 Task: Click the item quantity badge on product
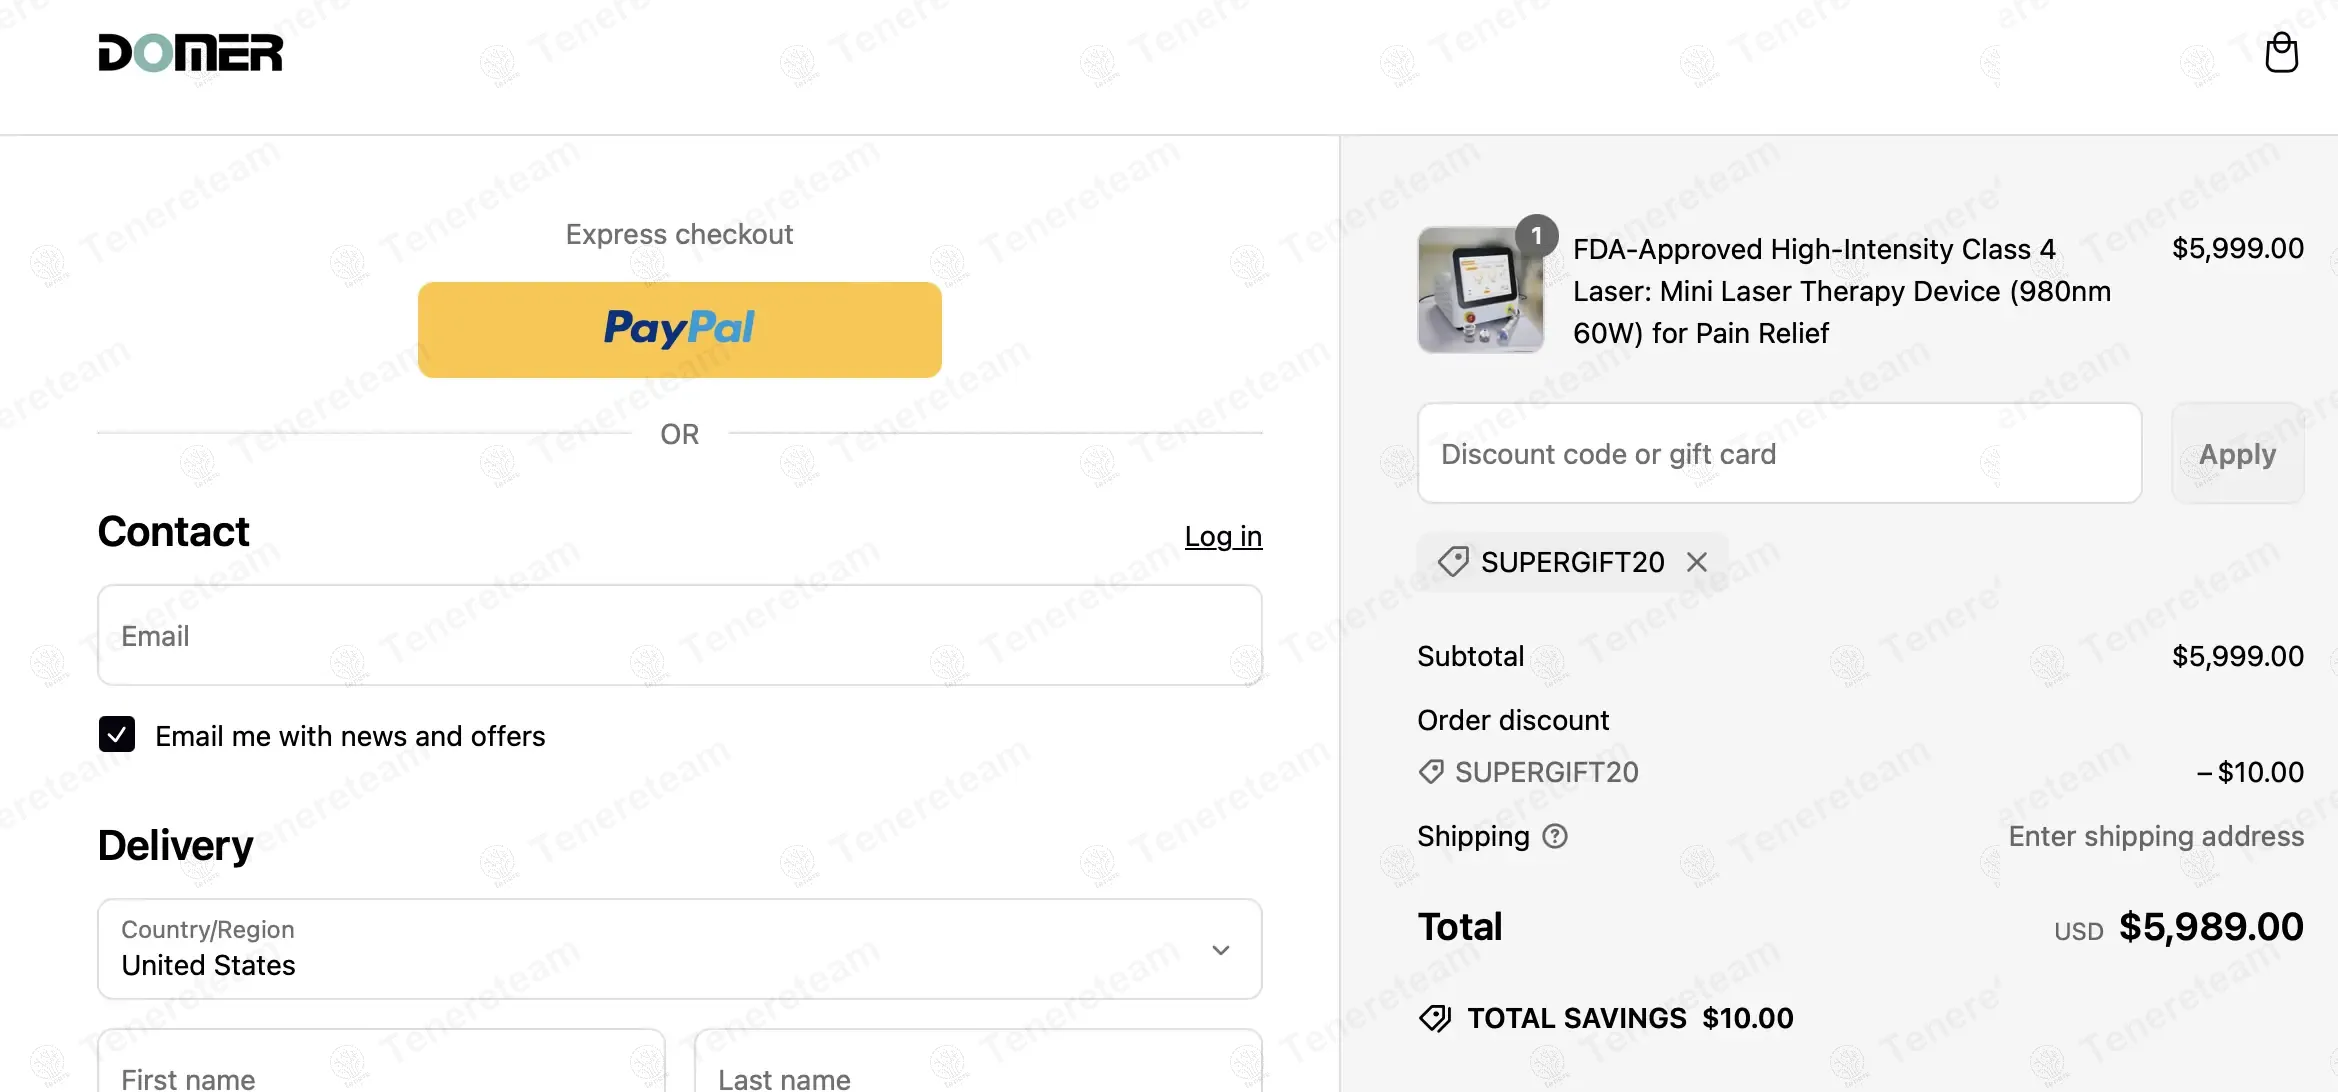point(1537,236)
